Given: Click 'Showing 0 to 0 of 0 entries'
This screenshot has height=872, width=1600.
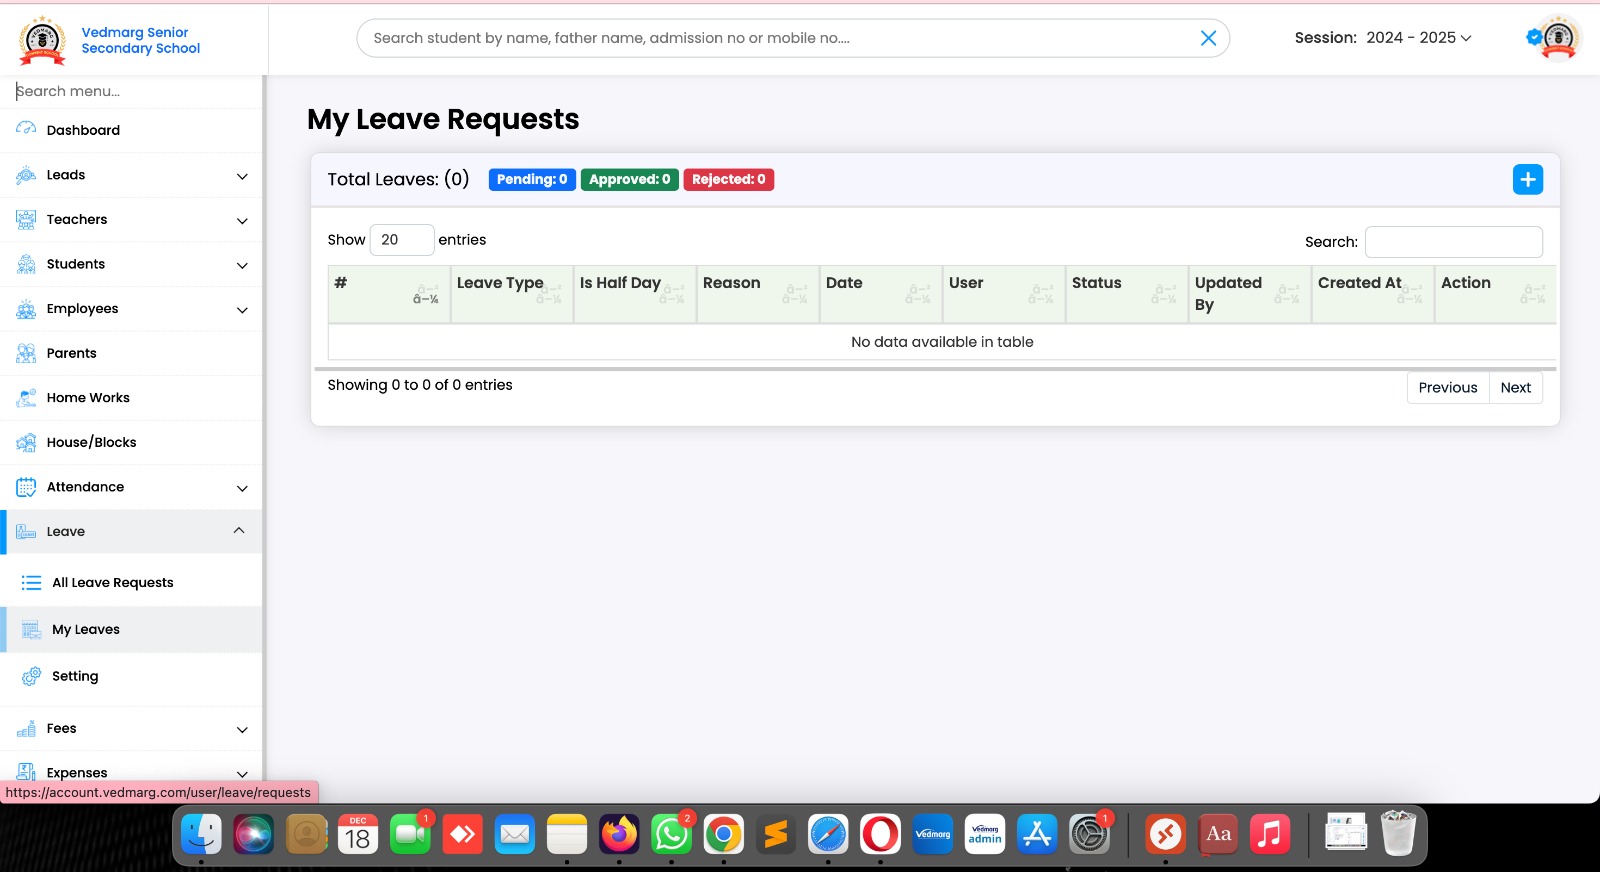Looking at the screenshot, I should [x=420, y=385].
